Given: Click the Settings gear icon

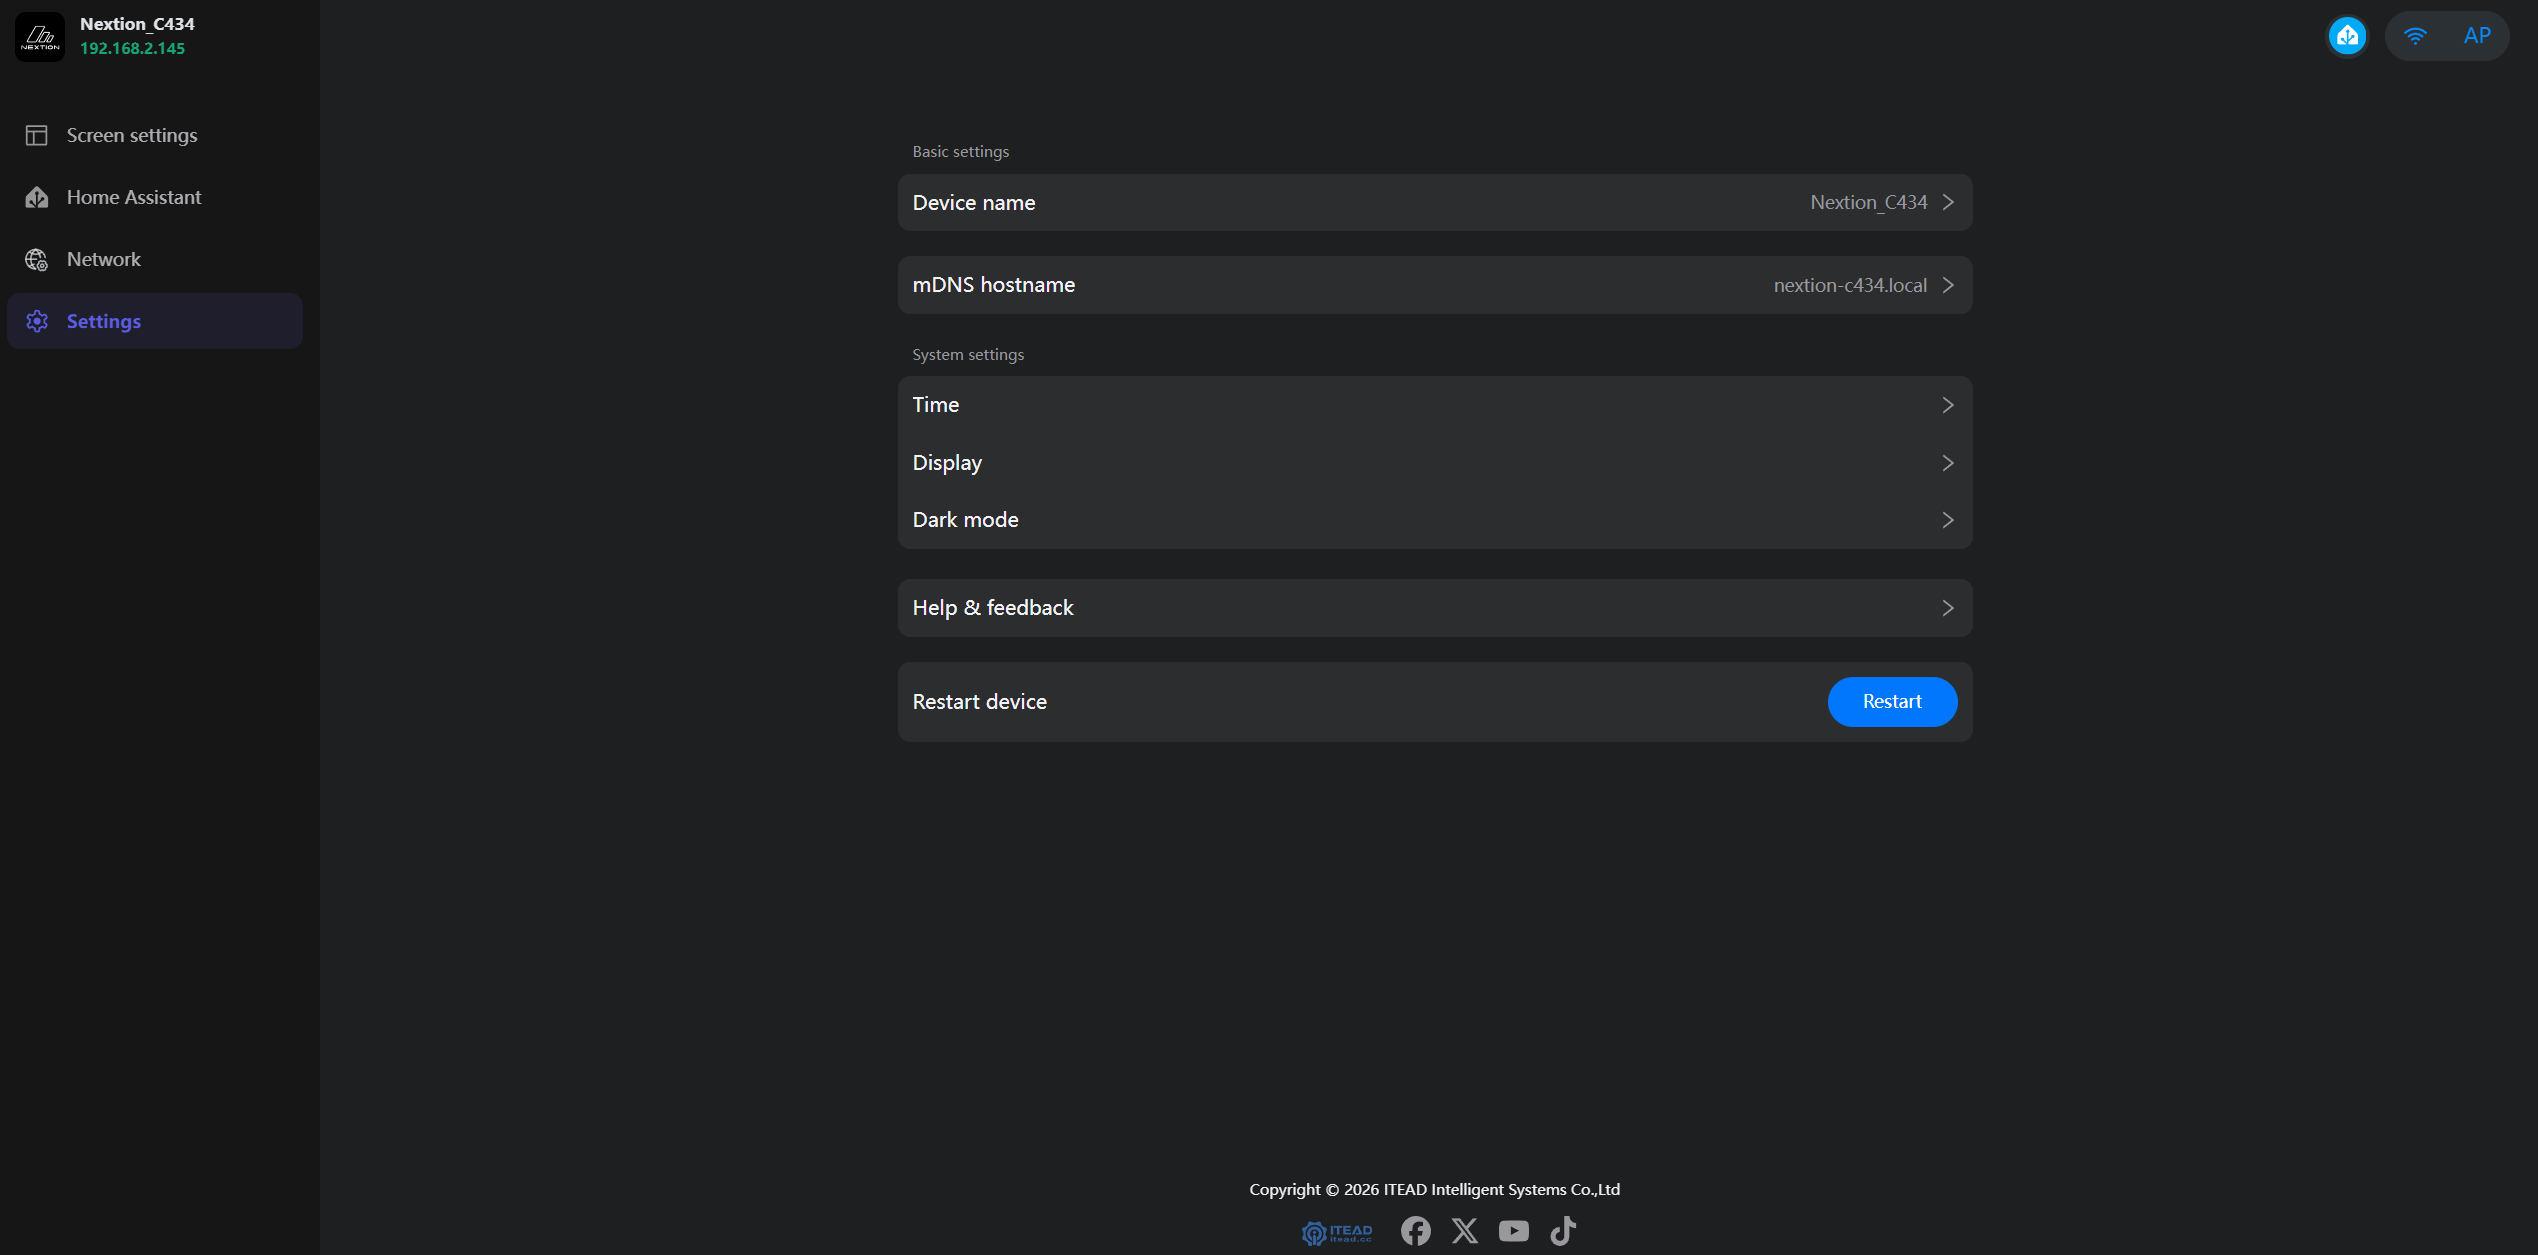Looking at the screenshot, I should (37, 321).
